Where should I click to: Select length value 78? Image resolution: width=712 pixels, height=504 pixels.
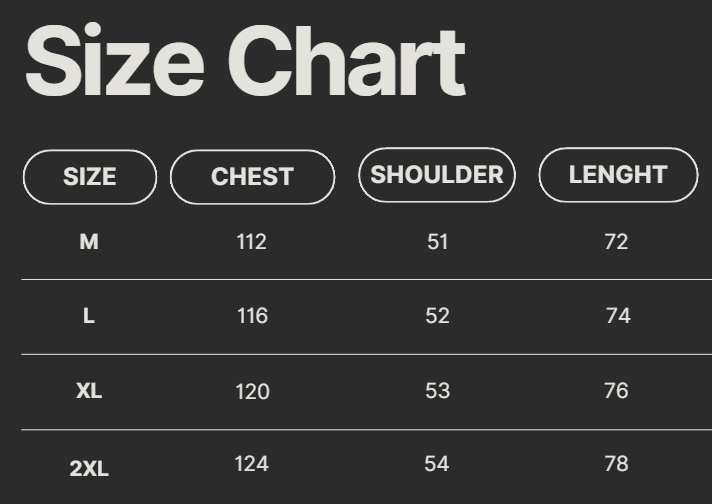[x=616, y=464]
